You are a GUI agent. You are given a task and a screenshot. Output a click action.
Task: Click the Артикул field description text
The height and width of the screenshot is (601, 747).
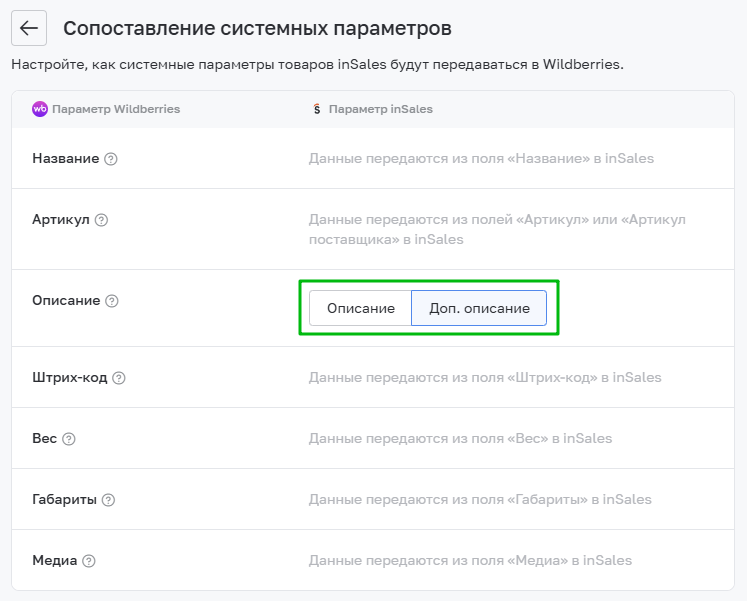(x=497, y=229)
